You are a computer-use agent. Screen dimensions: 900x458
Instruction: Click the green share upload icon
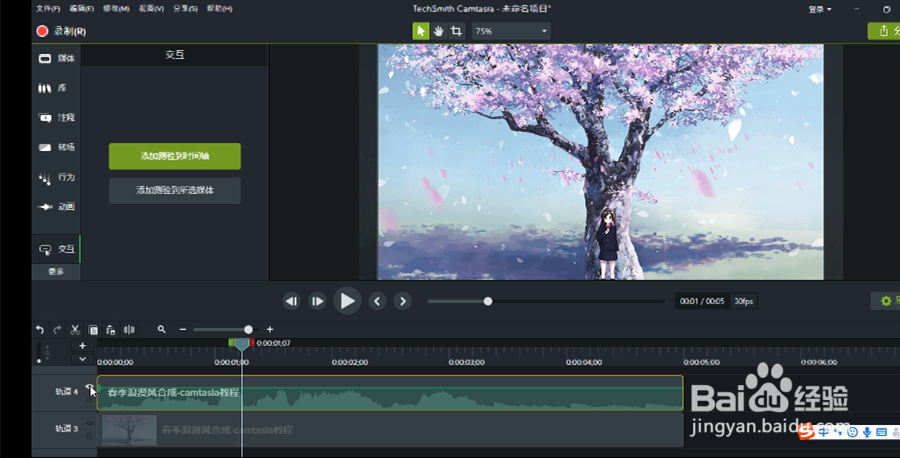(x=884, y=31)
